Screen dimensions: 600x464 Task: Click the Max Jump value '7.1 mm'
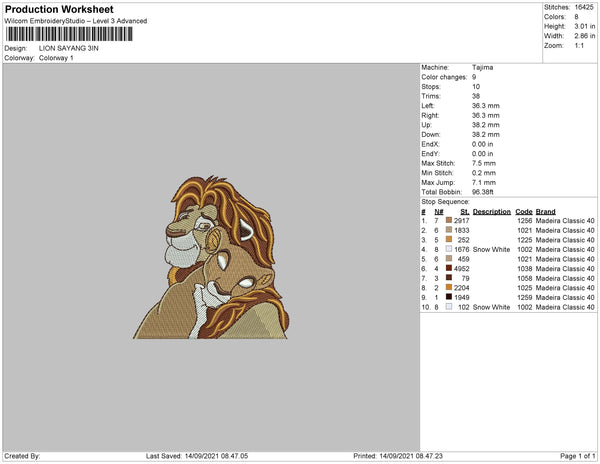pos(484,182)
